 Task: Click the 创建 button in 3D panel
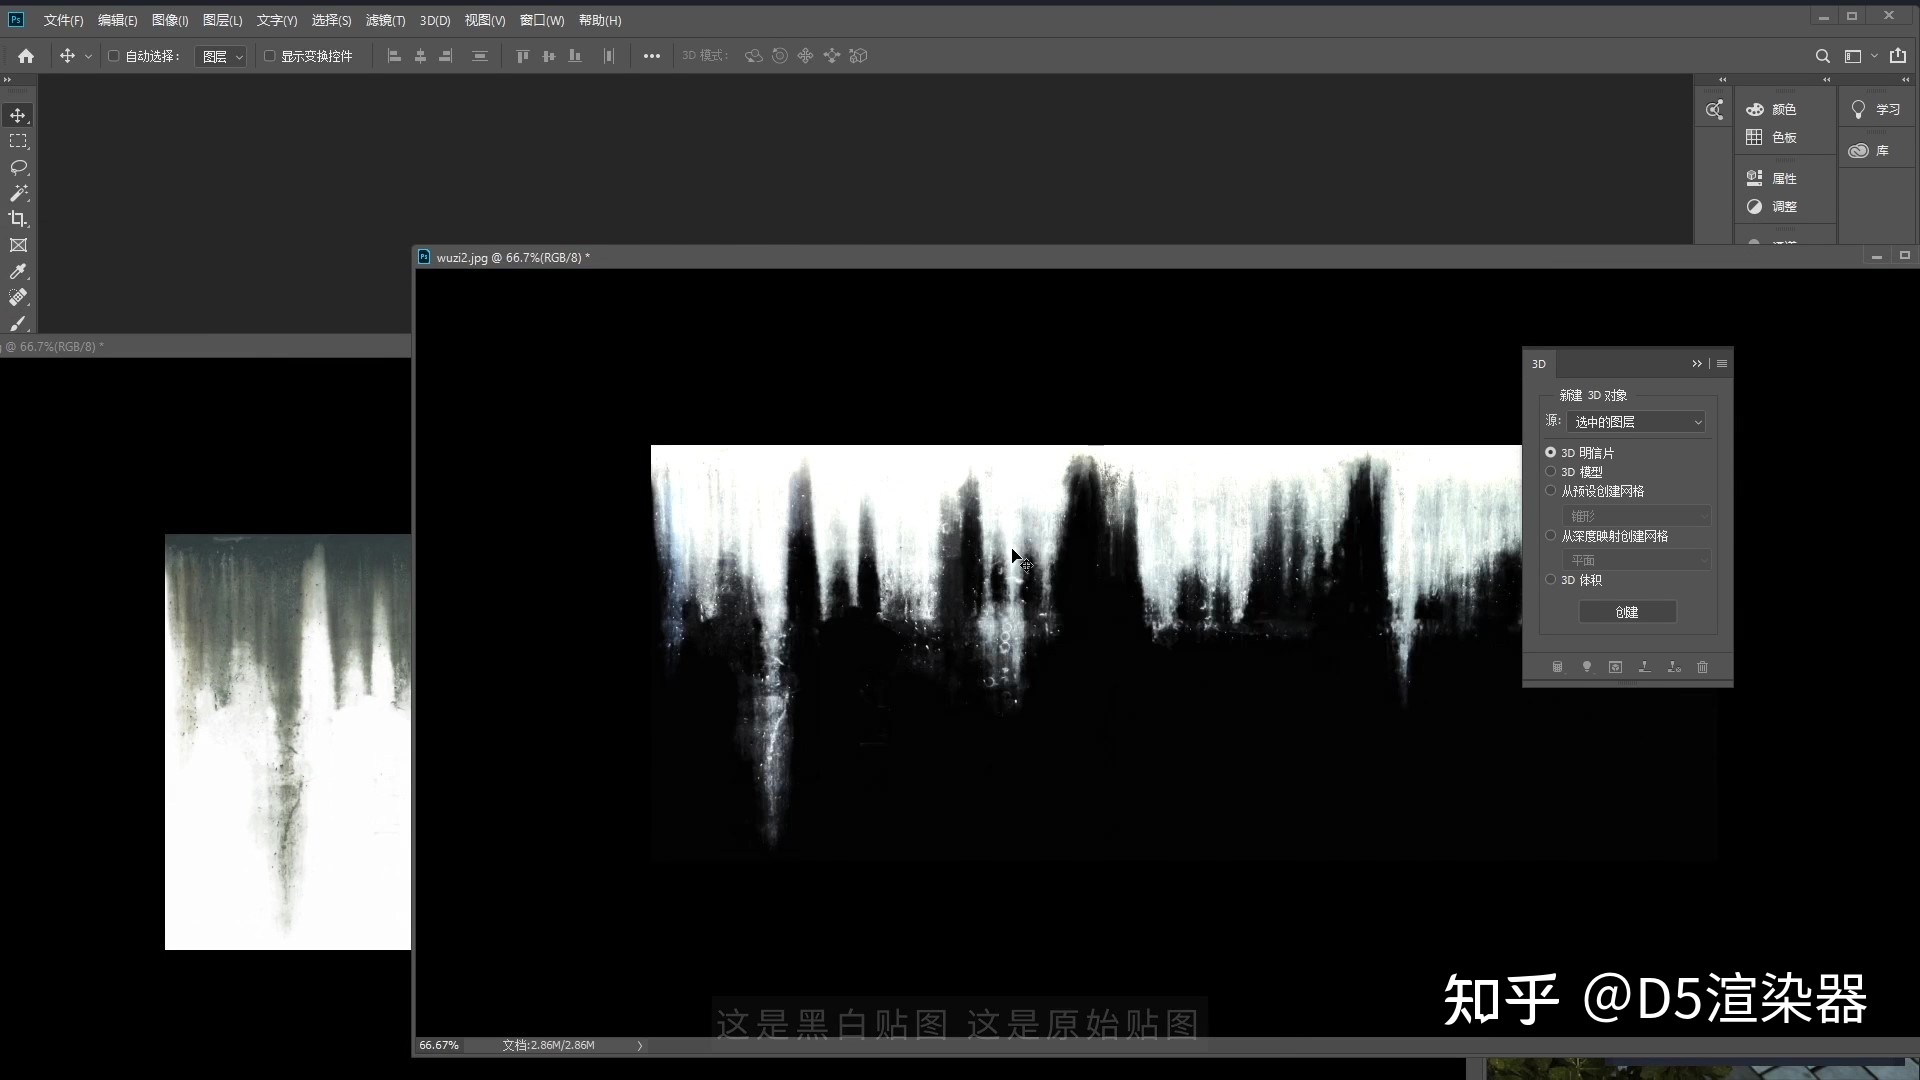pos(1627,612)
